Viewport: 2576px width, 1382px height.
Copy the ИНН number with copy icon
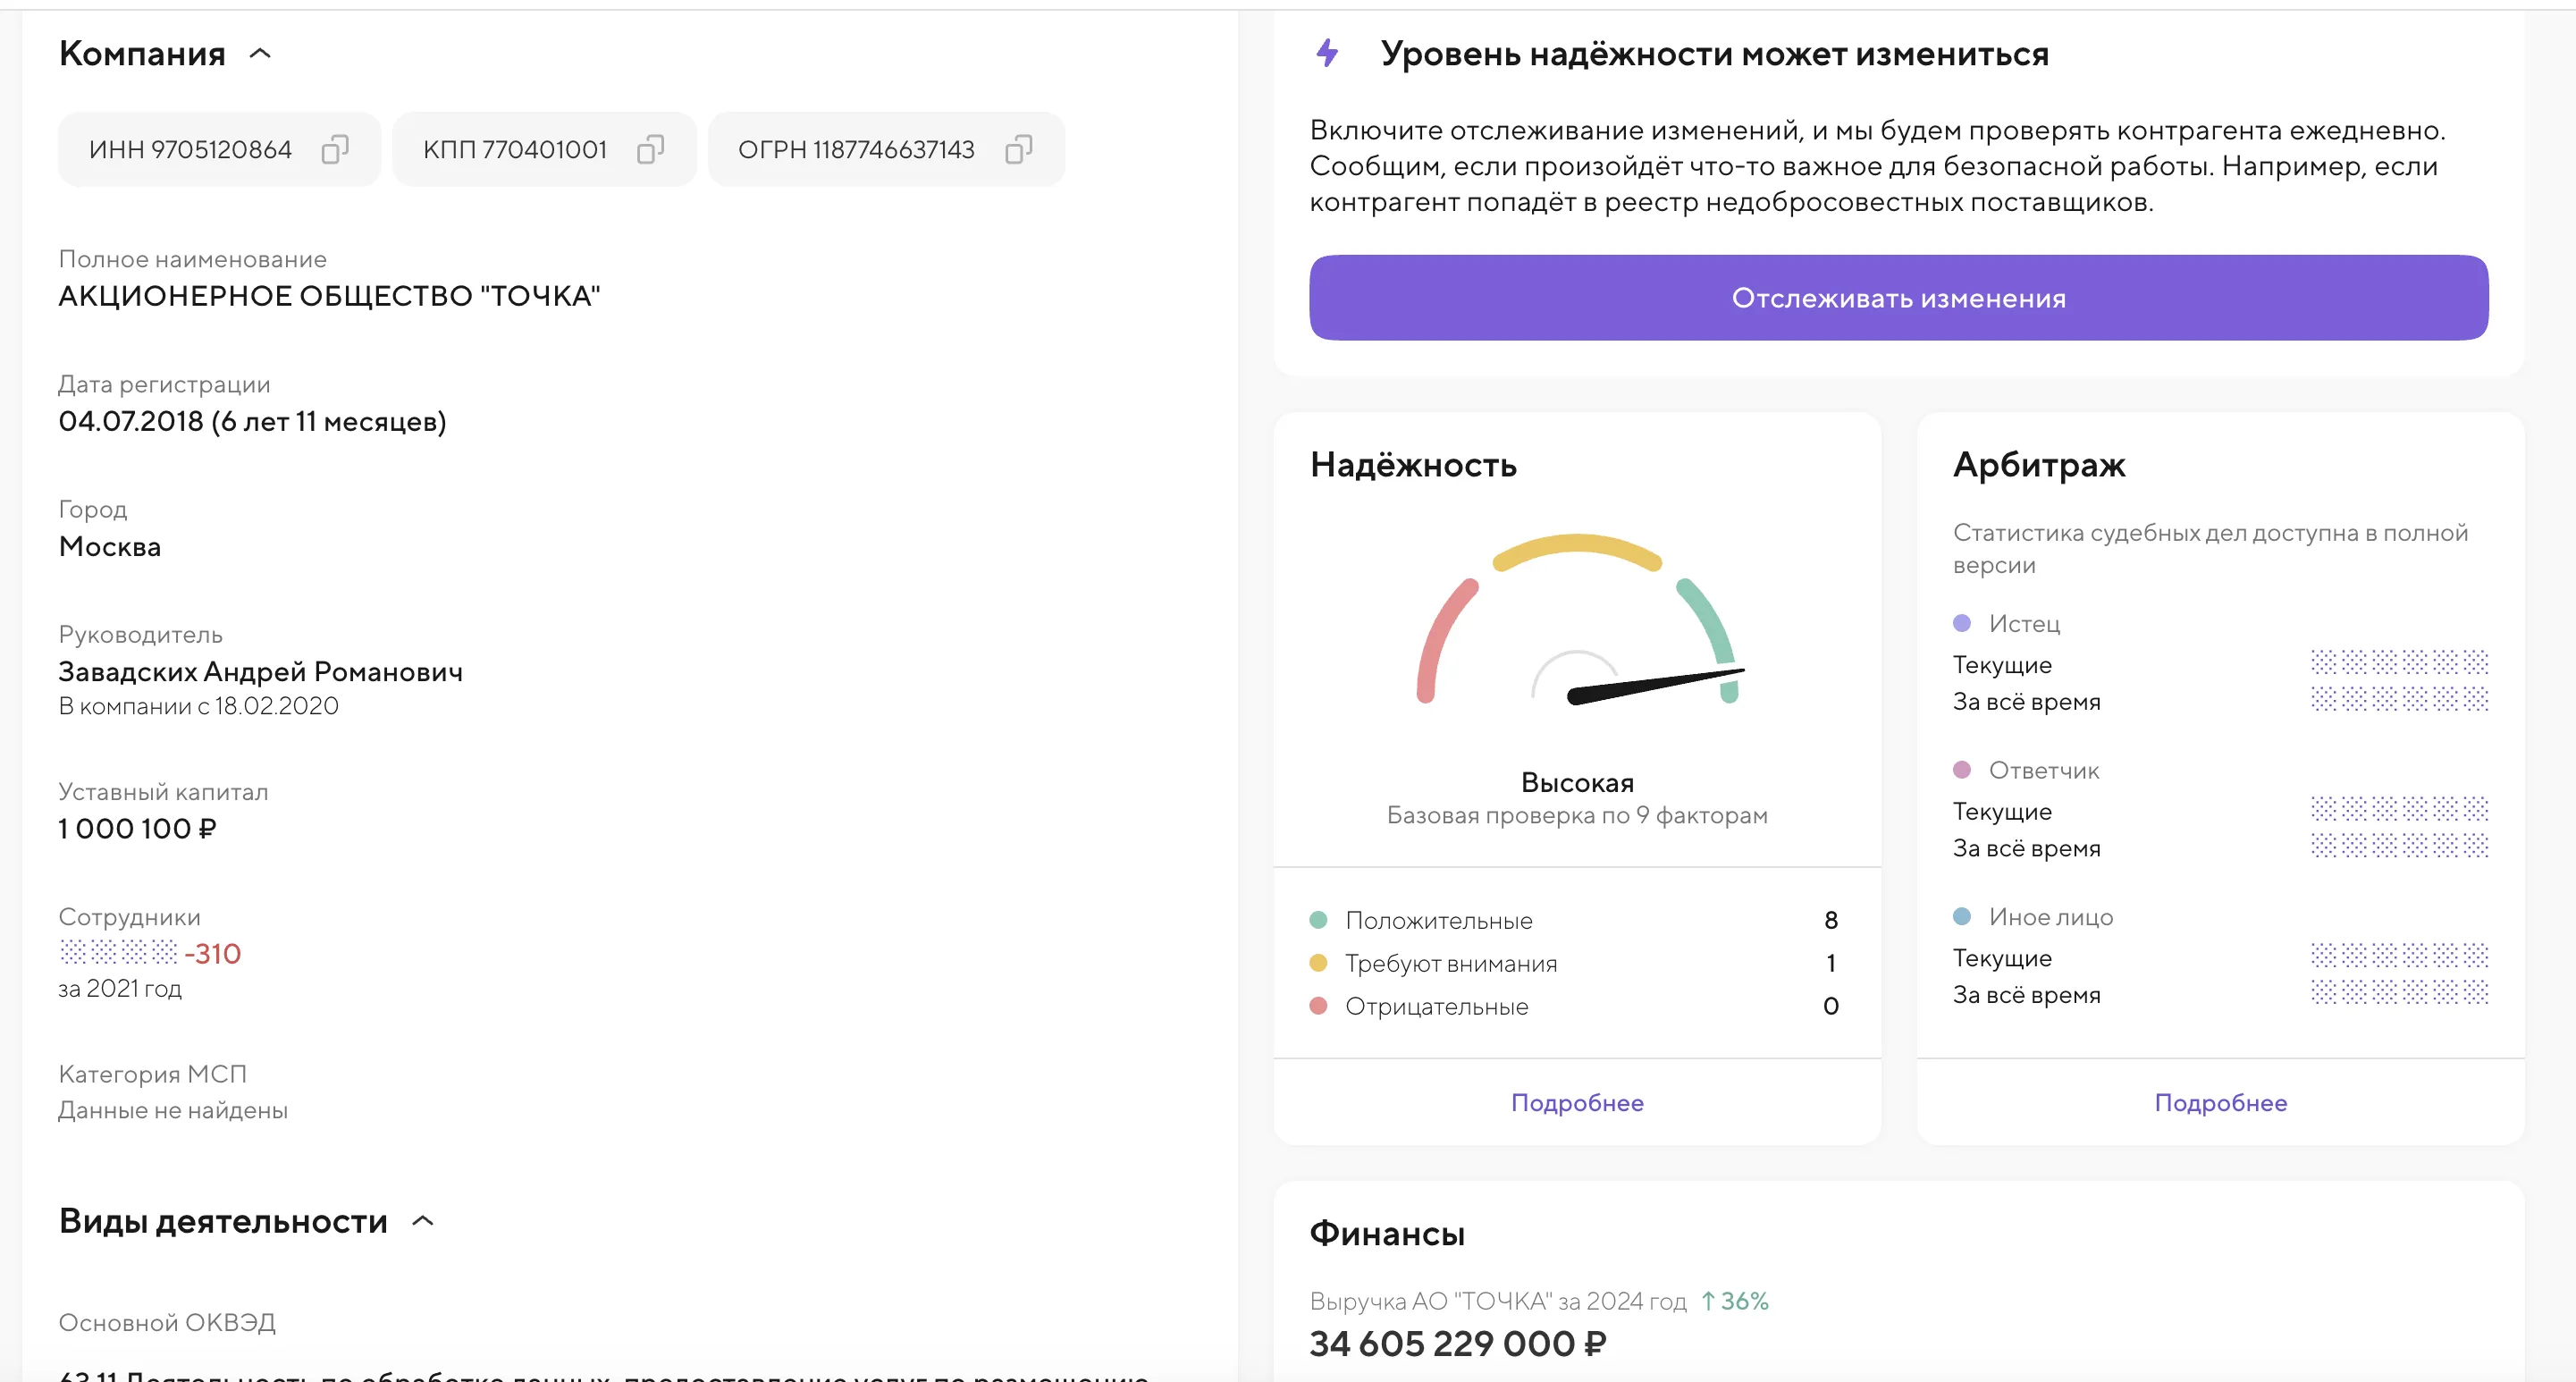point(334,149)
